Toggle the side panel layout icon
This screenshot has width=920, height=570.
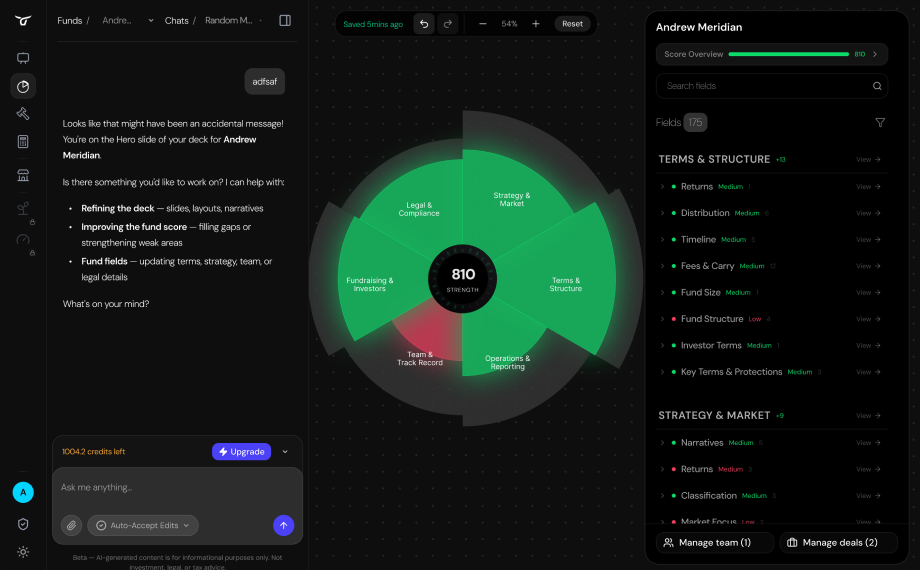tap(285, 21)
